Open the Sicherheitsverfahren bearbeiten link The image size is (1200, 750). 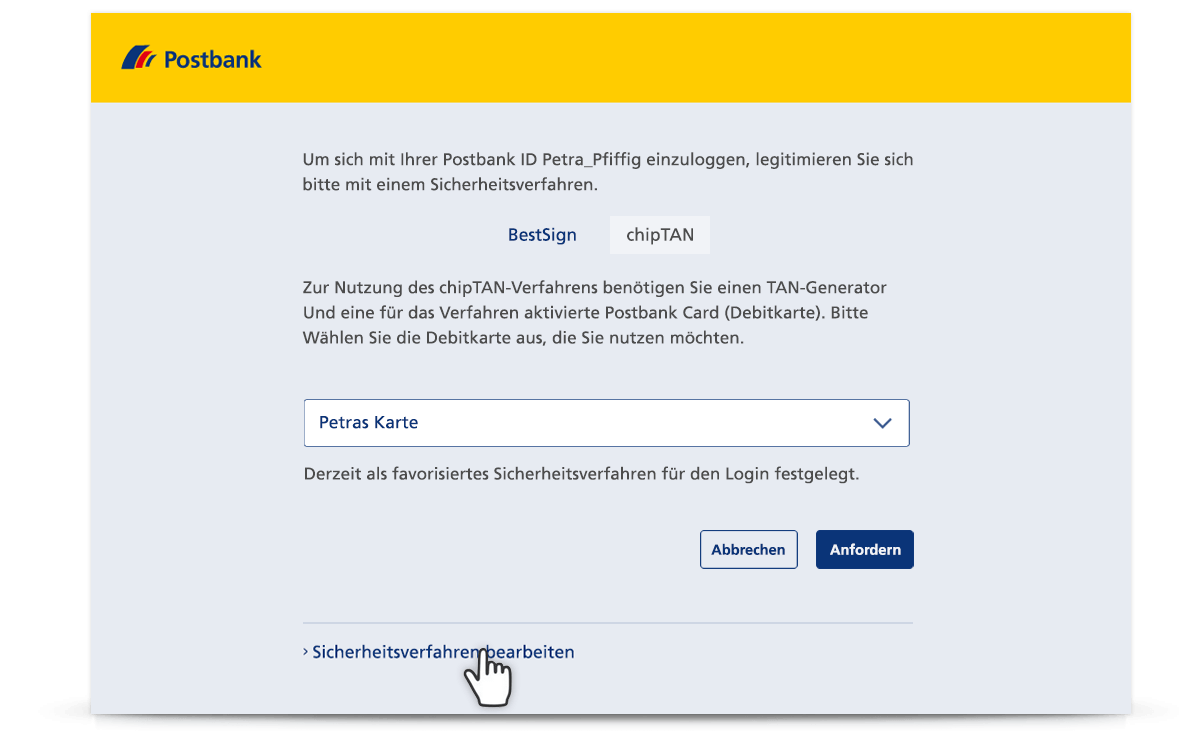click(439, 652)
